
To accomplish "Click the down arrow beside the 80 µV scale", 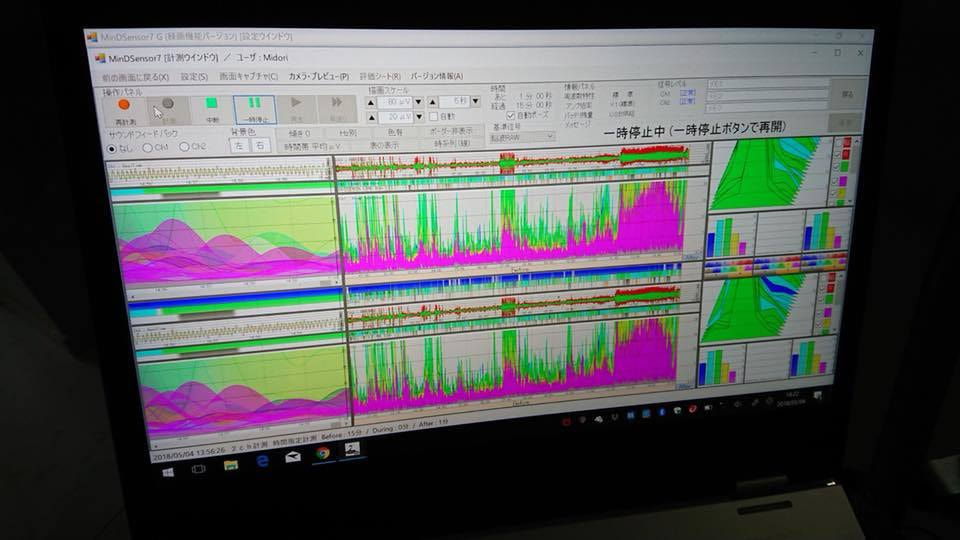I will point(417,101).
